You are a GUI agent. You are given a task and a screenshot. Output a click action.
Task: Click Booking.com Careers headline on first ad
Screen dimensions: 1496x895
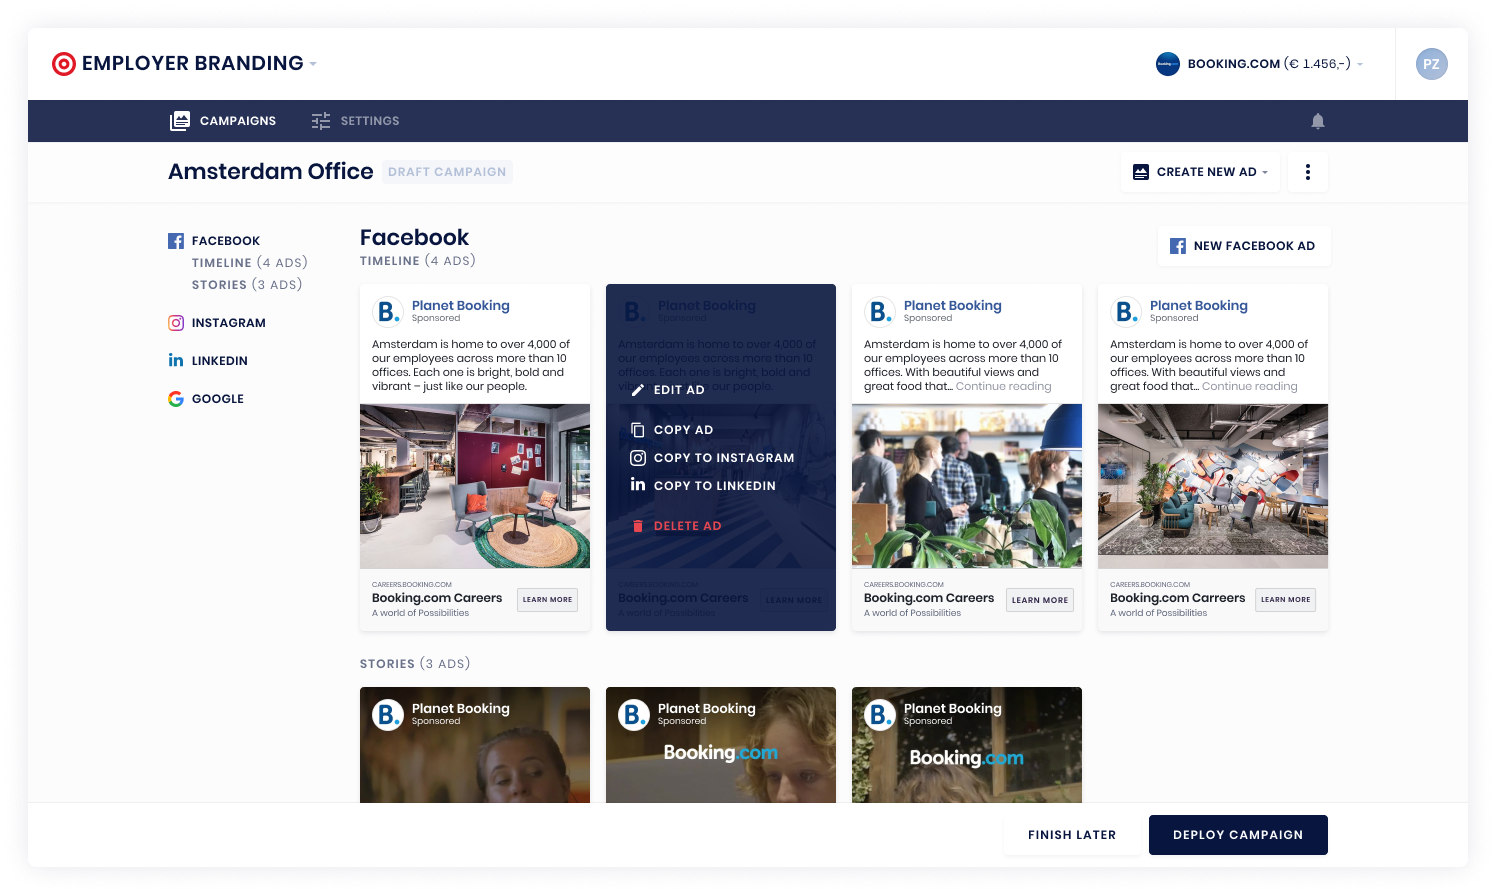pos(437,598)
